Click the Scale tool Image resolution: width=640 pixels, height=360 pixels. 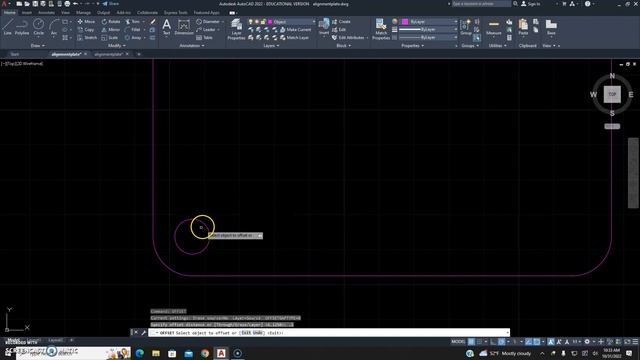point(110,38)
